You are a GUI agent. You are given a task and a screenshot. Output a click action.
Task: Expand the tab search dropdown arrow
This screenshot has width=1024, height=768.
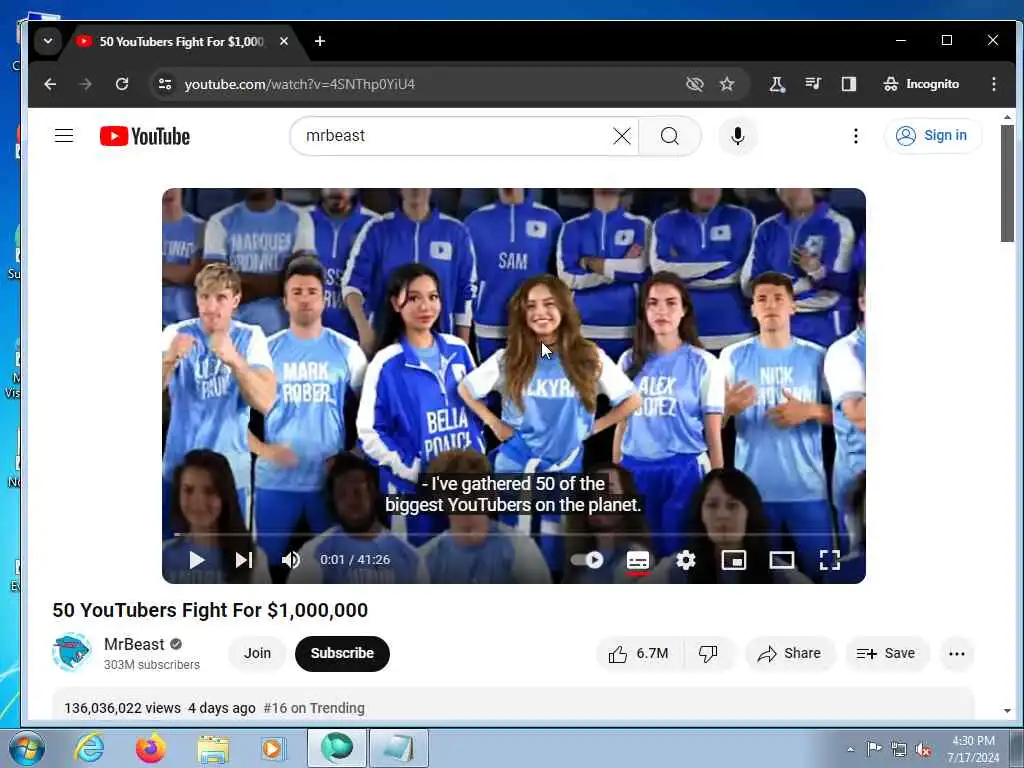pos(48,40)
